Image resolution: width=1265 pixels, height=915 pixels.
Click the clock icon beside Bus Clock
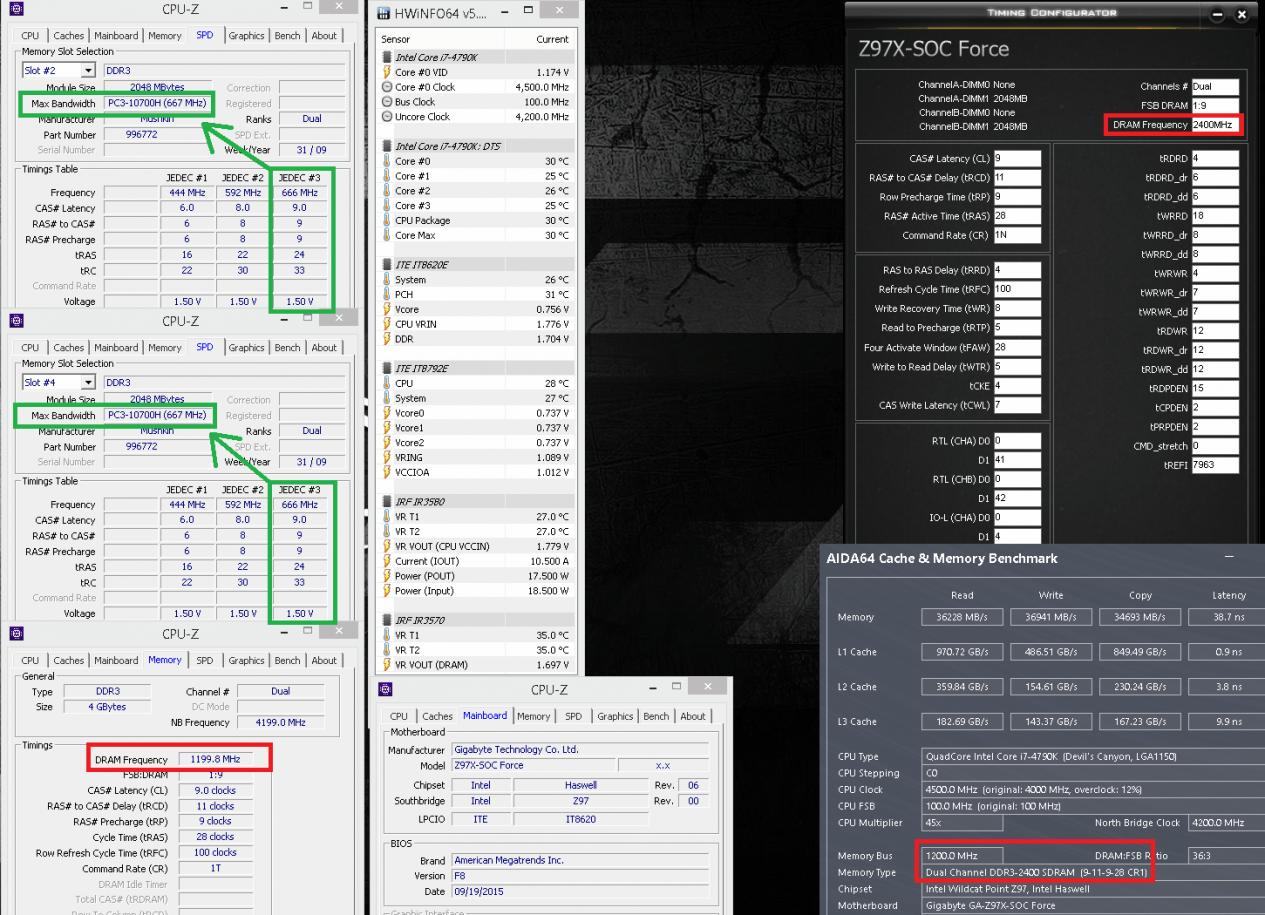pos(387,102)
